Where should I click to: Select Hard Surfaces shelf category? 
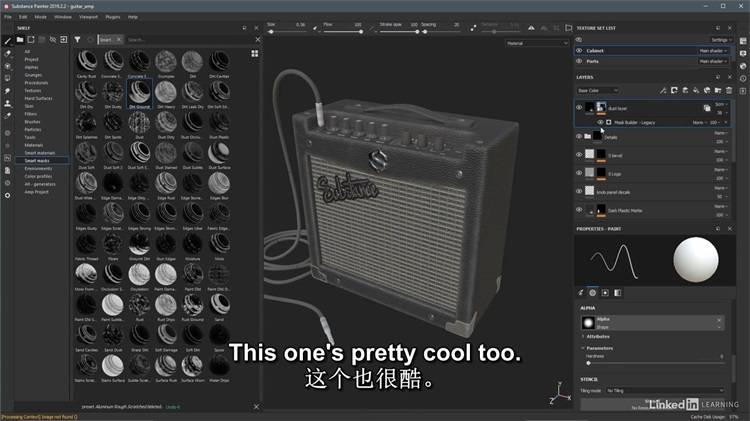click(x=38, y=99)
